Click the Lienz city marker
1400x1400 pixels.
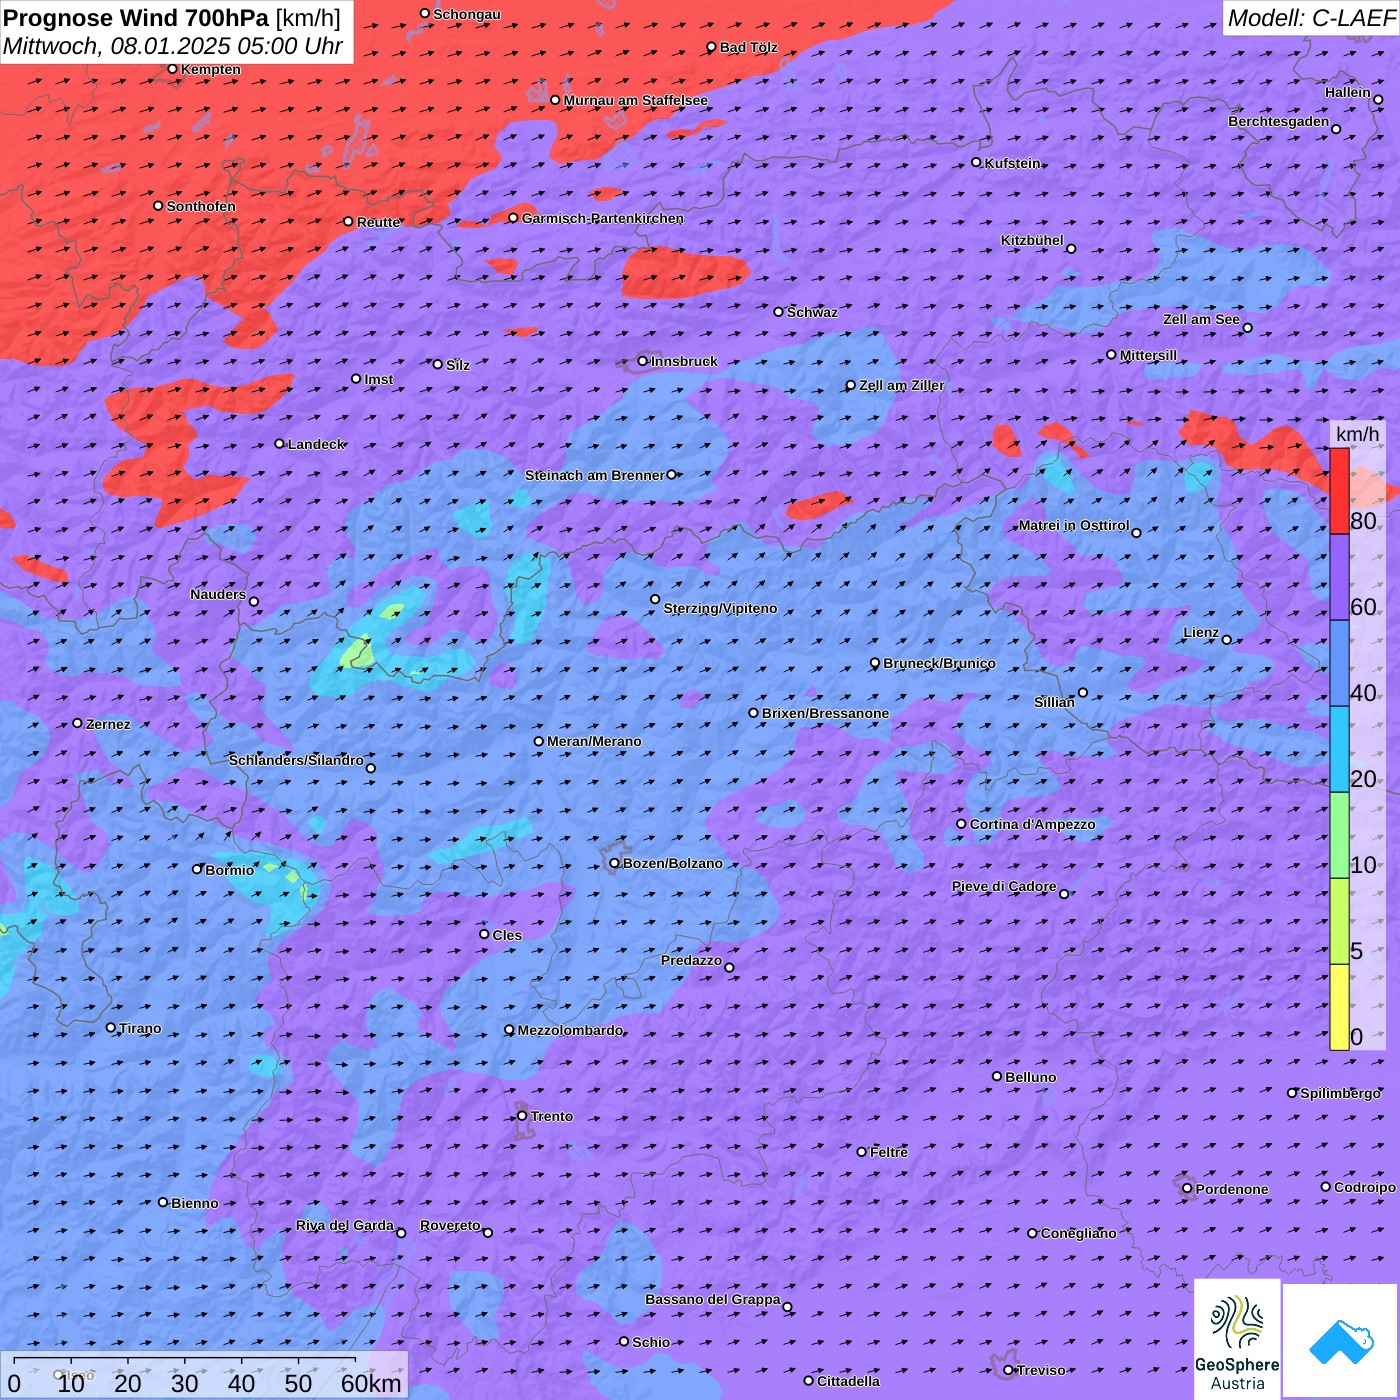click(x=1227, y=640)
